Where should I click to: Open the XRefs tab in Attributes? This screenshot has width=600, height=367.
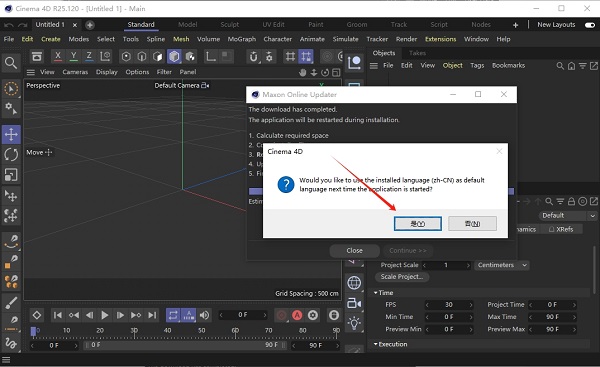(561, 229)
